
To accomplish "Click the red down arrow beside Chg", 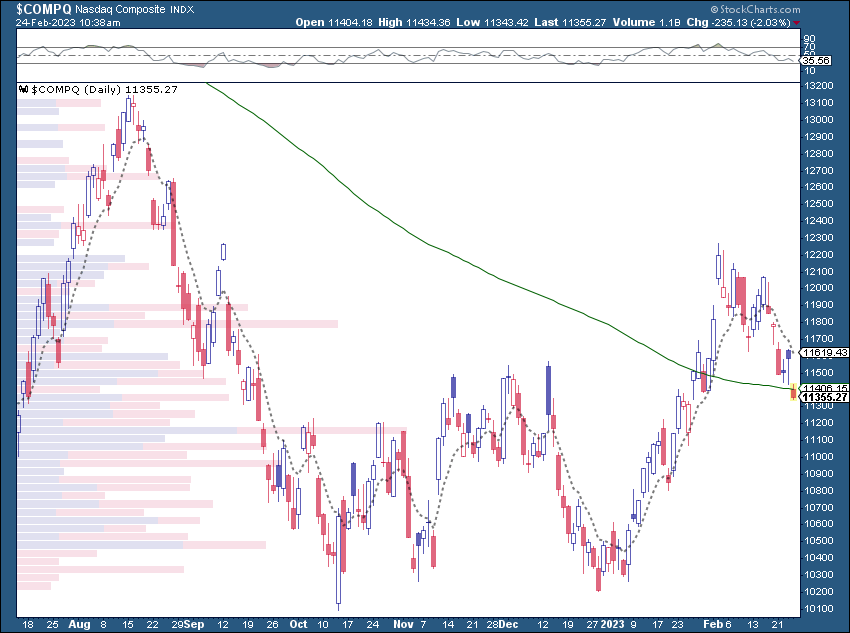I will [x=796, y=23].
